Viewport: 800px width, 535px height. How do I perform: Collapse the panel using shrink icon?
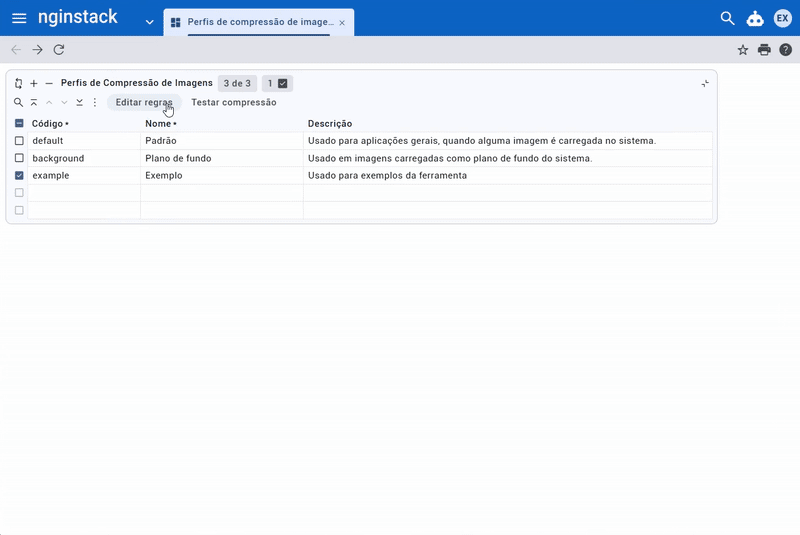tap(705, 84)
